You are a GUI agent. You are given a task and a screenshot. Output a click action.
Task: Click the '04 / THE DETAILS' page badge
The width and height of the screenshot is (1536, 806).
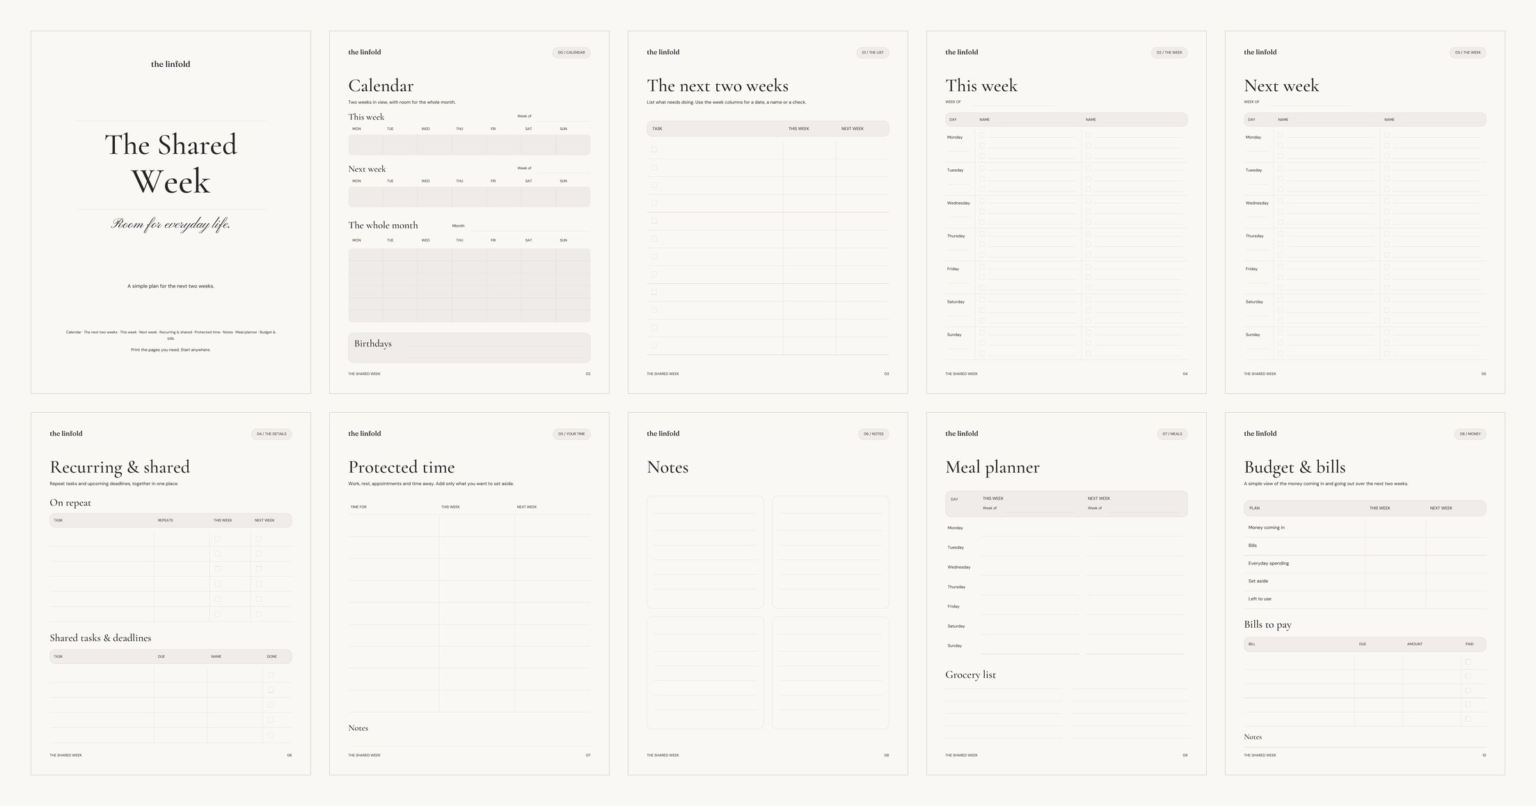click(271, 434)
